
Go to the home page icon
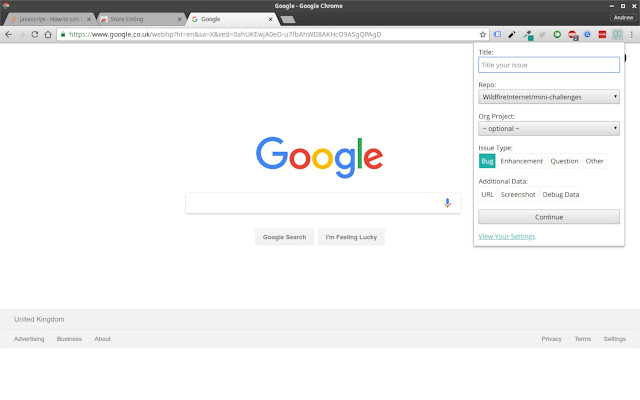(48, 35)
